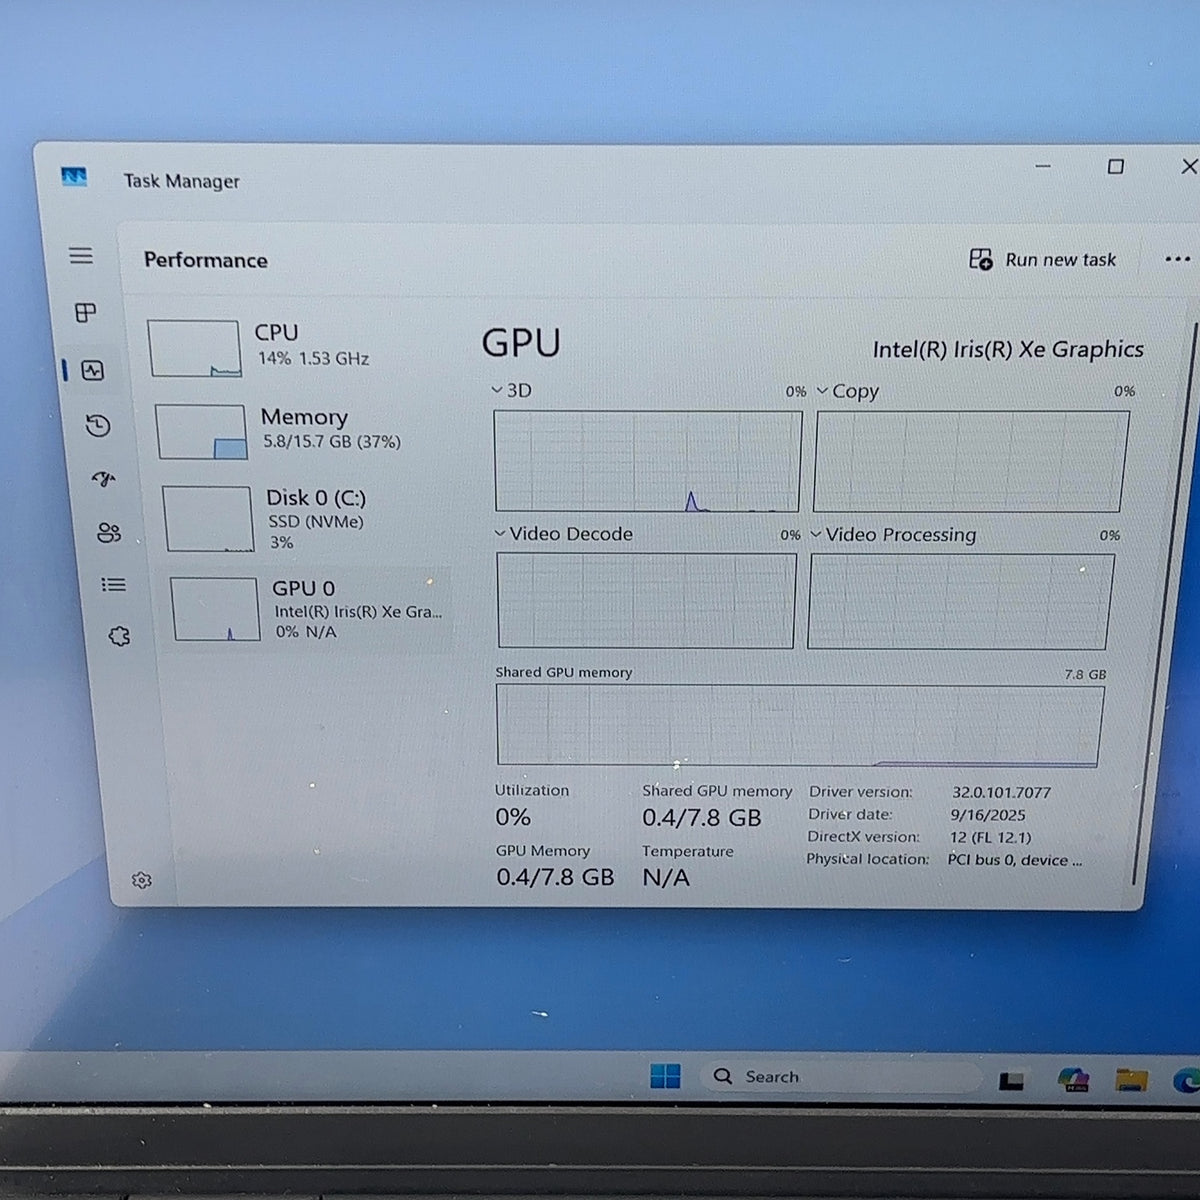Screen dimensions: 1200x1200
Task: Open the three-dot more options menu
Action: tap(1177, 260)
